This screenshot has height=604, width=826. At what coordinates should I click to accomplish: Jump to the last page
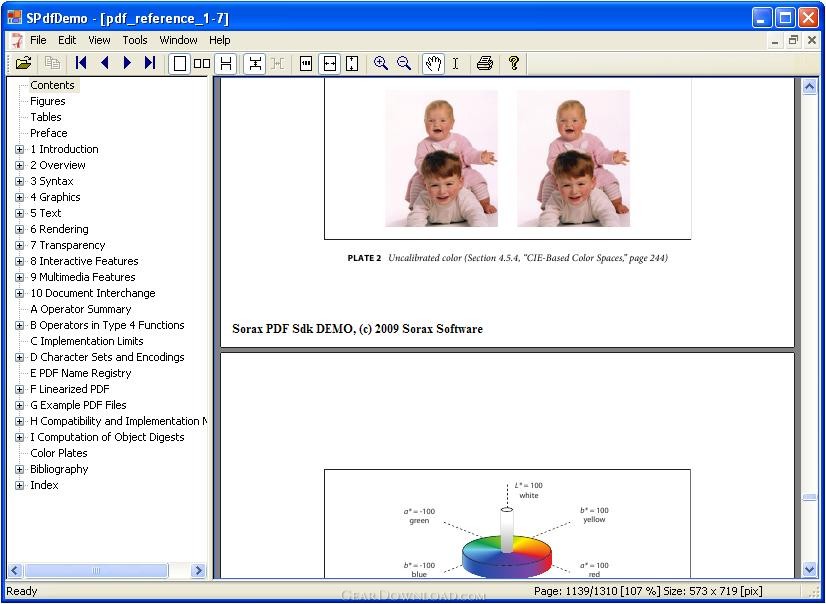point(150,63)
